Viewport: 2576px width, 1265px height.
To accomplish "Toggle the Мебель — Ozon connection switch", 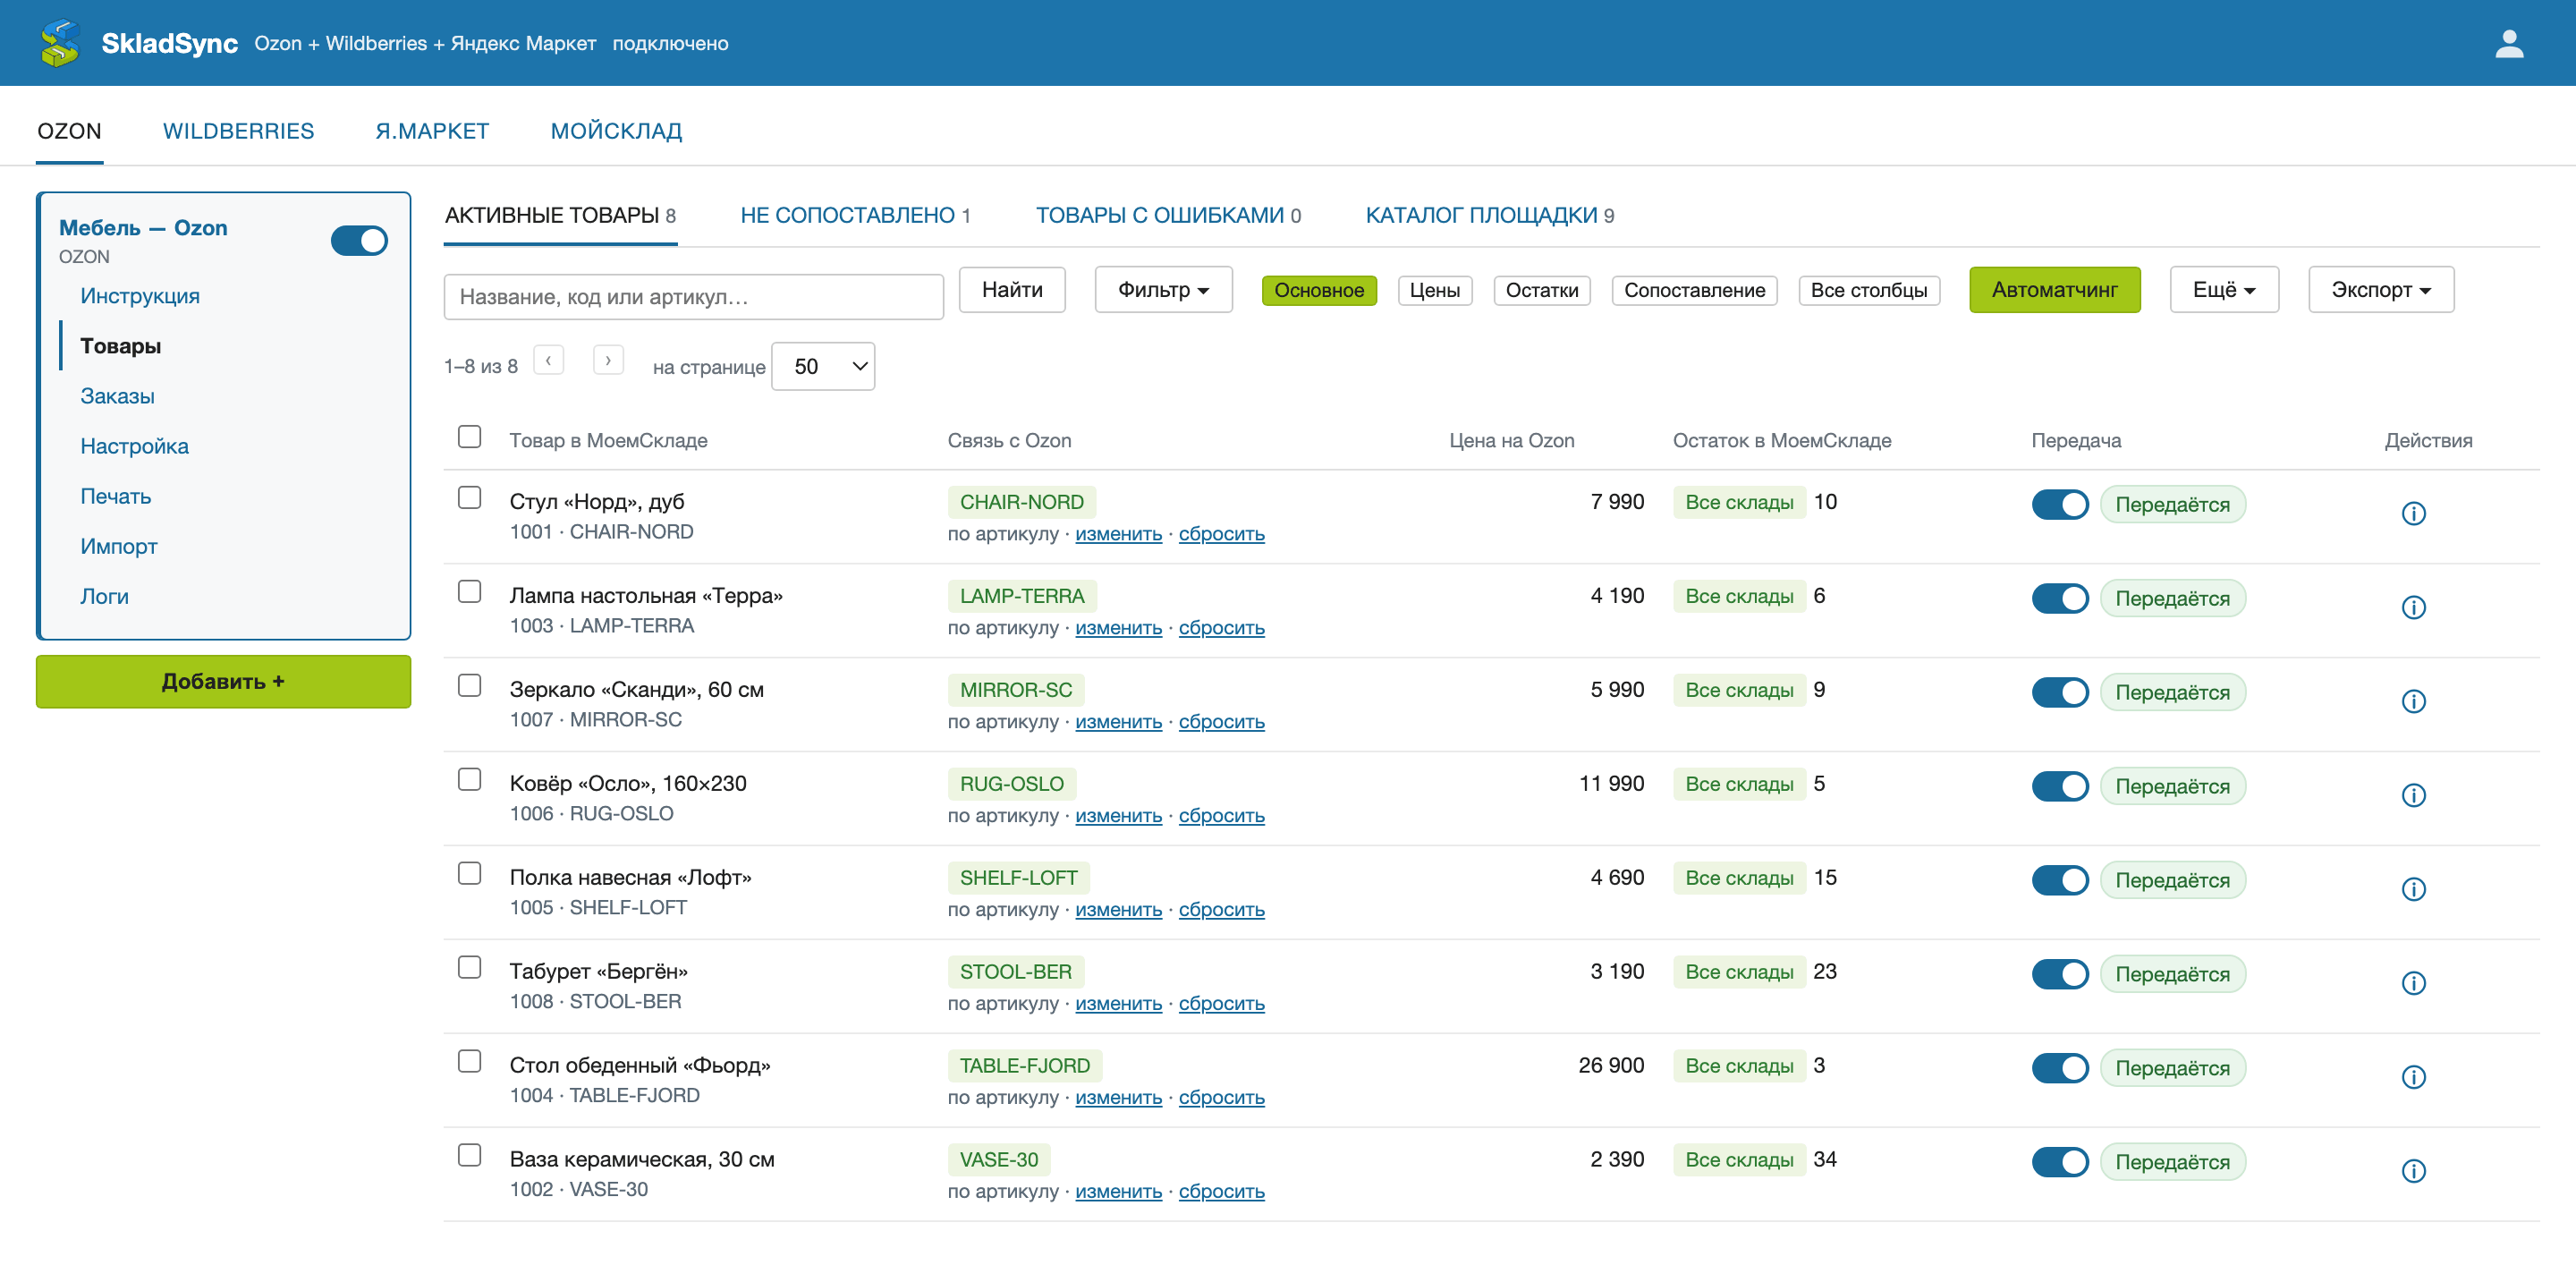I will (x=359, y=241).
